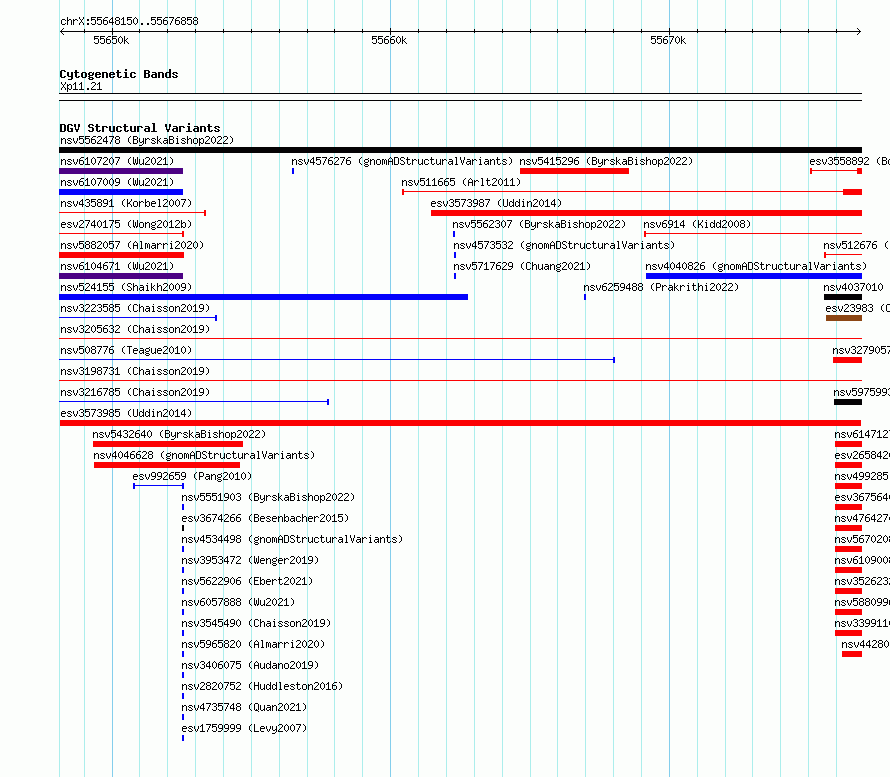Click nsv511665 (Arlt2011) label
This screenshot has height=777, width=890.
[461, 182]
